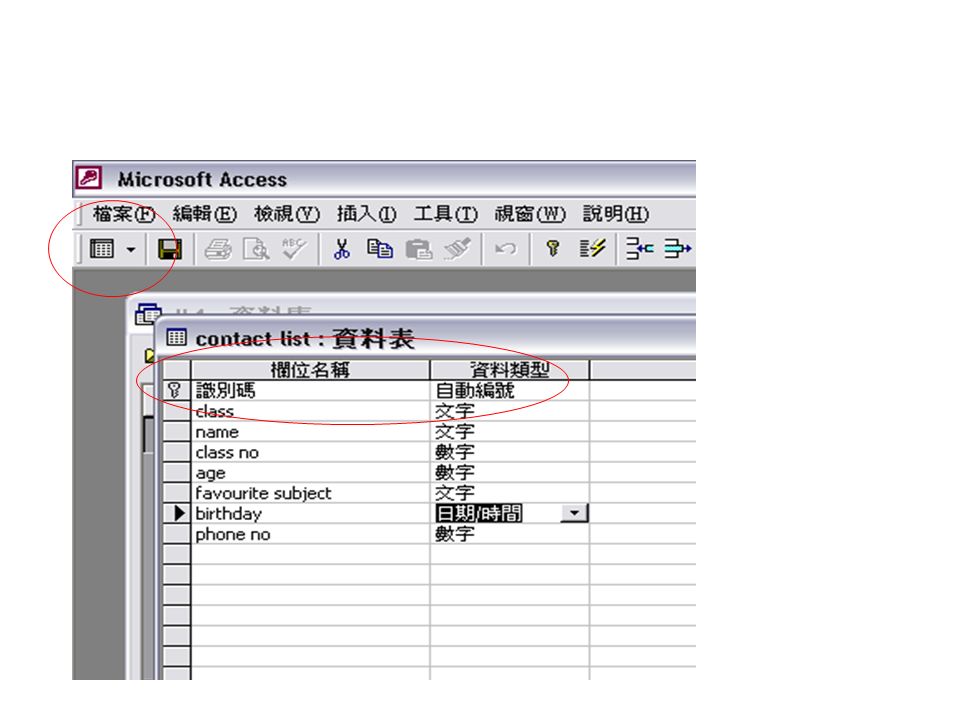960x720 pixels.
Task: Select the Format Painter brush icon
Action: click(457, 249)
